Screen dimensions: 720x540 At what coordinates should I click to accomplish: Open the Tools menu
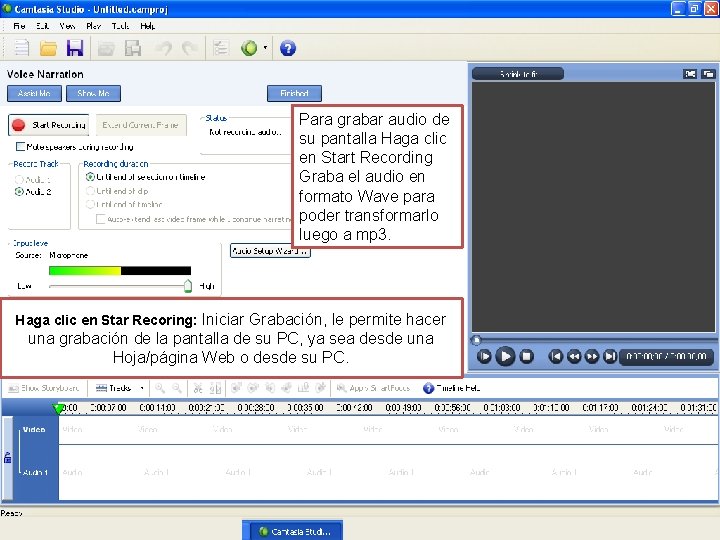(x=120, y=26)
